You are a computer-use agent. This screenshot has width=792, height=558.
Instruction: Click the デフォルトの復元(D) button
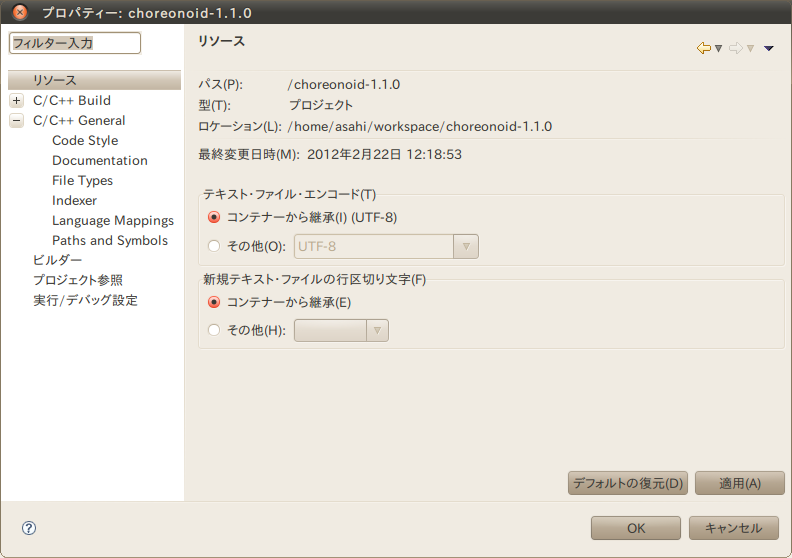[x=627, y=483]
